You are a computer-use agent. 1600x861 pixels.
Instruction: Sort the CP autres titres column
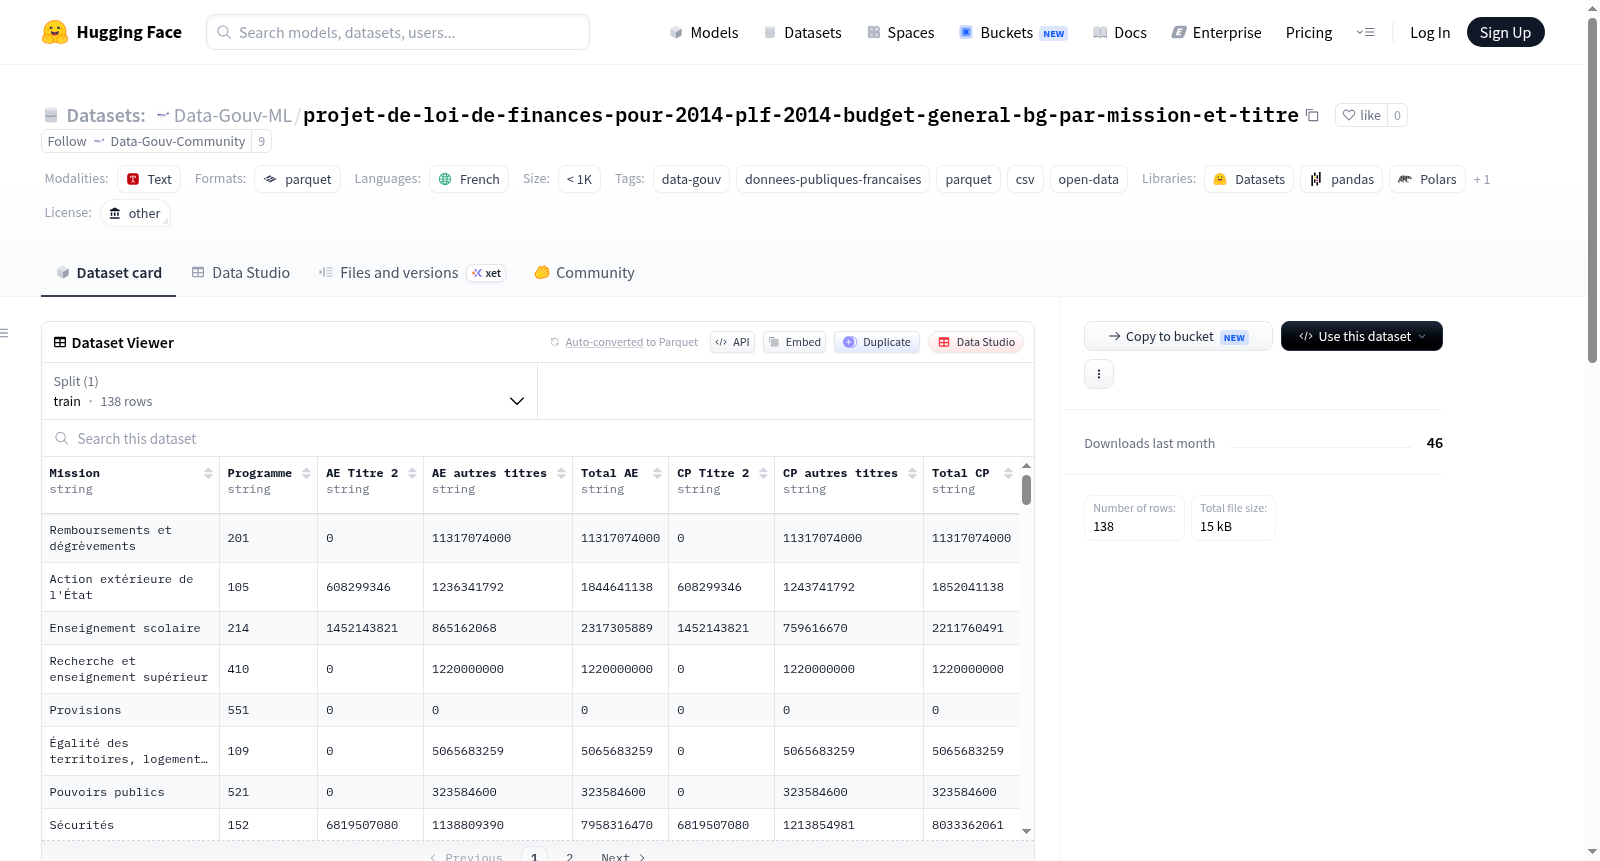pos(912,473)
